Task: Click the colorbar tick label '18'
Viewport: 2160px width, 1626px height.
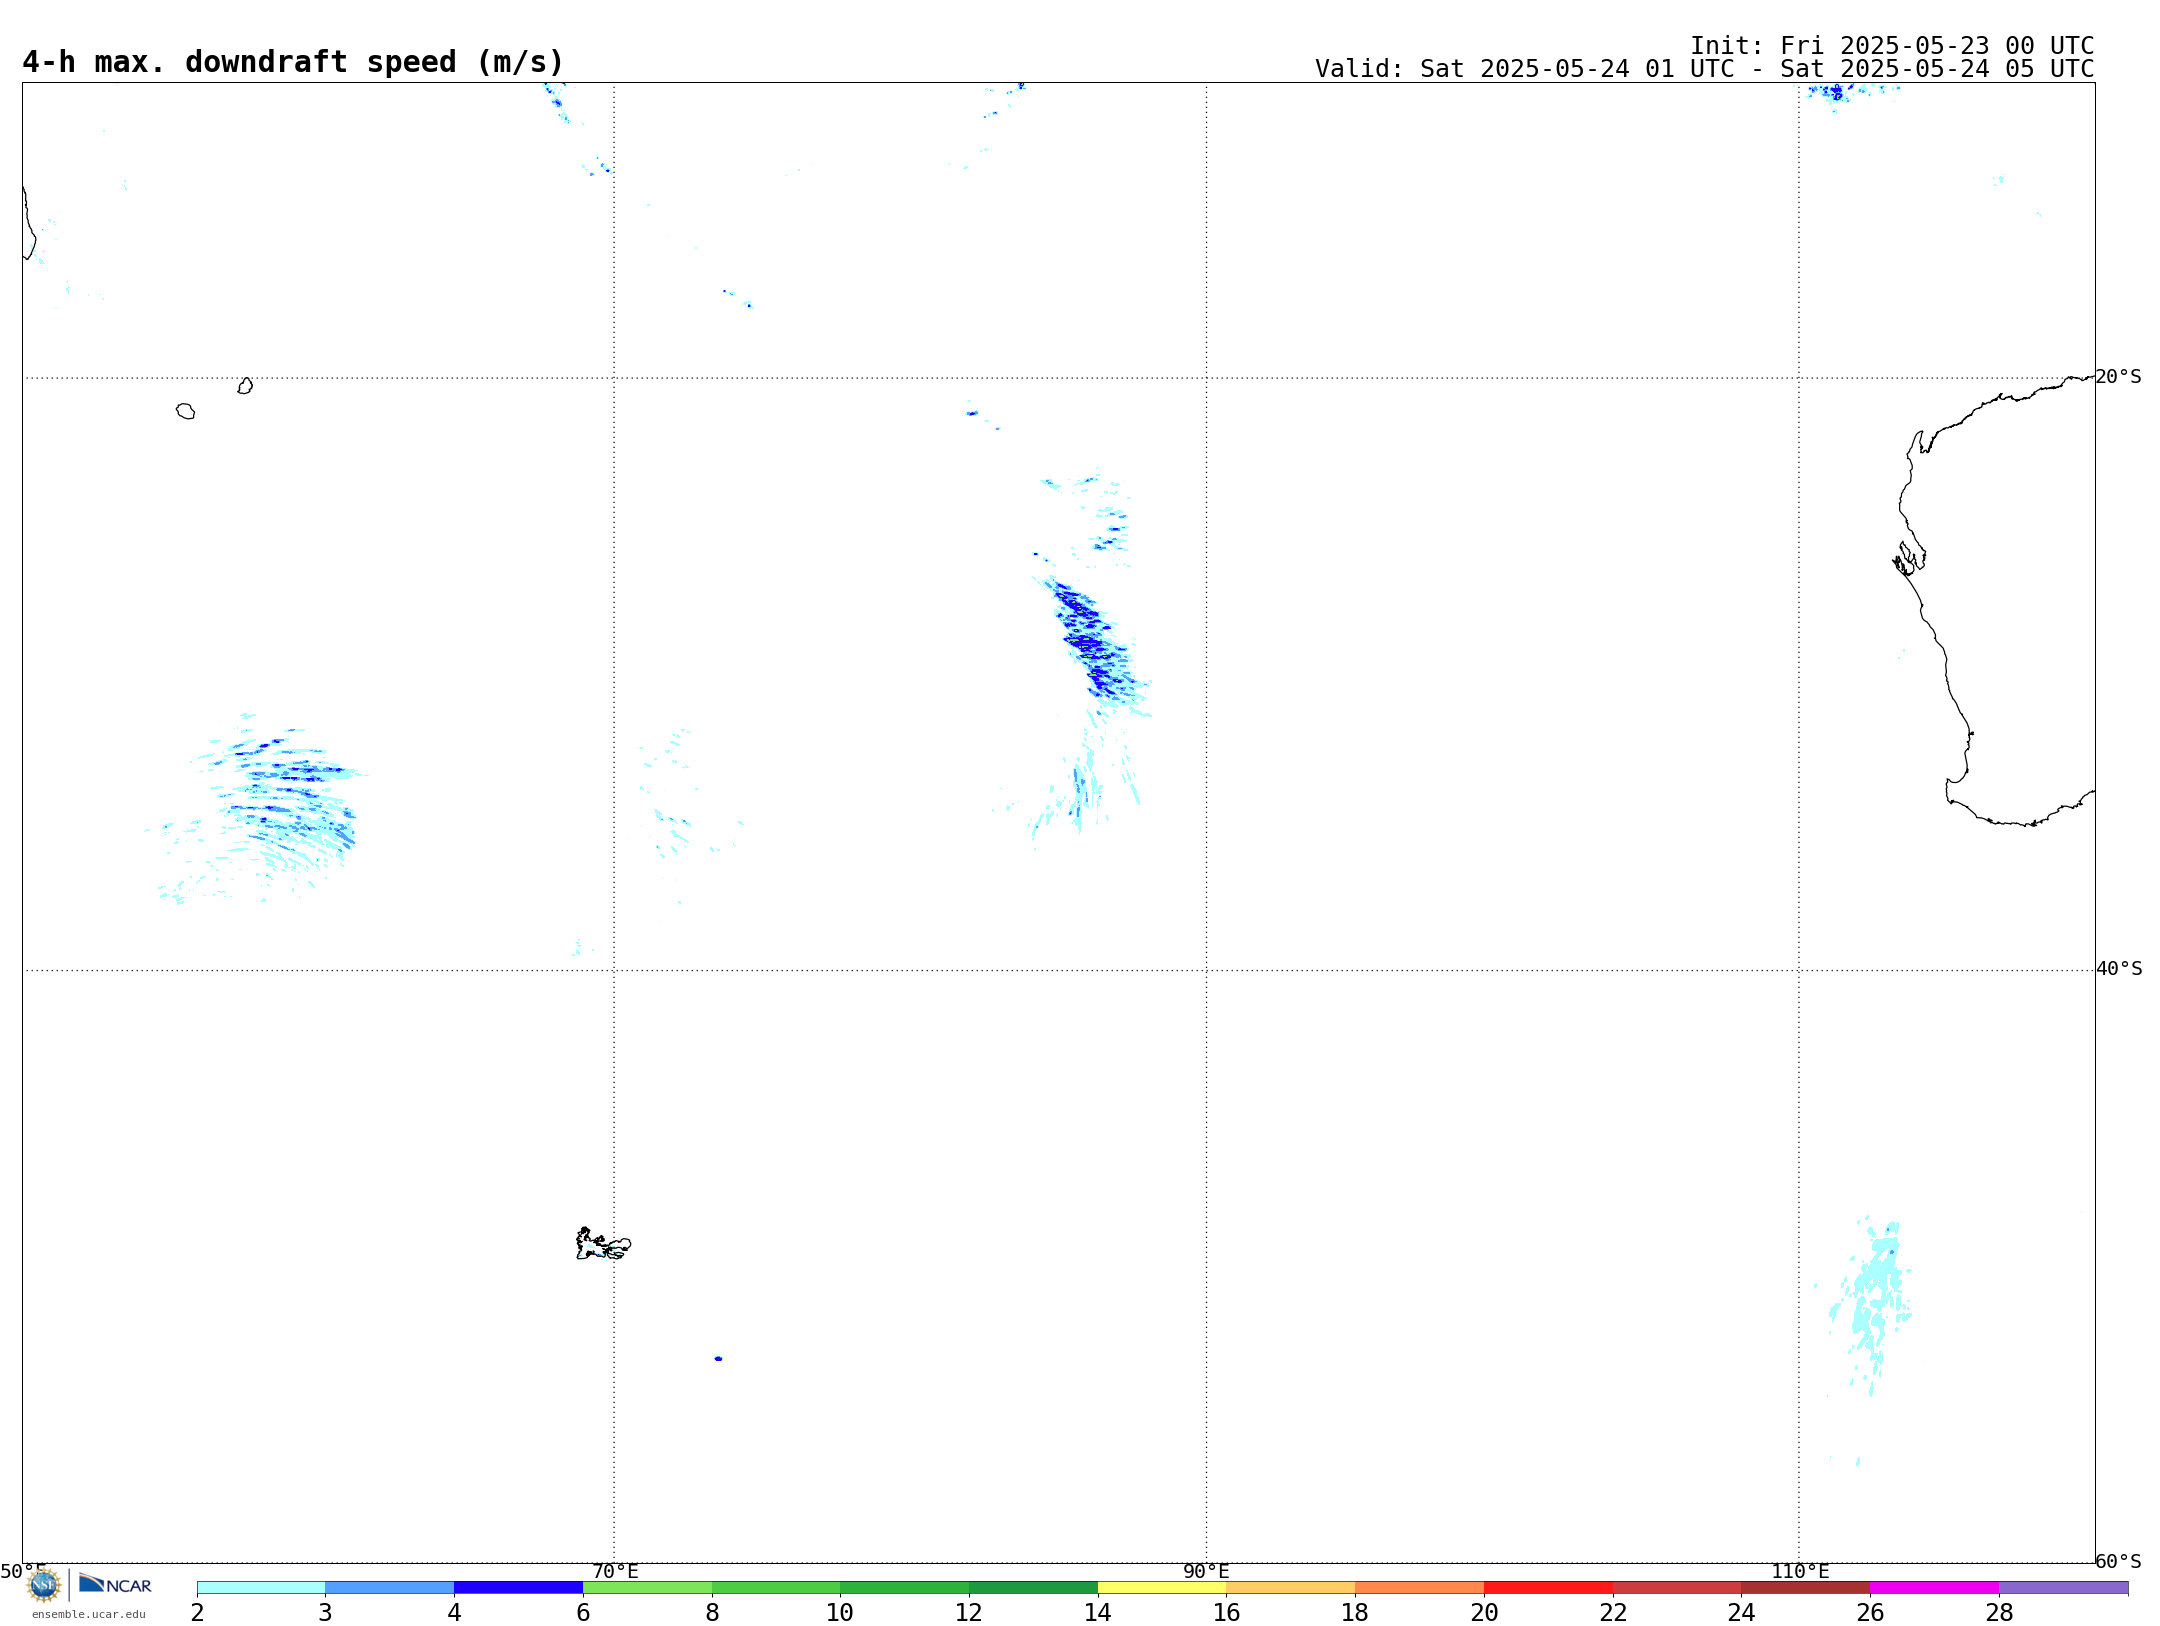Action: [1355, 1613]
